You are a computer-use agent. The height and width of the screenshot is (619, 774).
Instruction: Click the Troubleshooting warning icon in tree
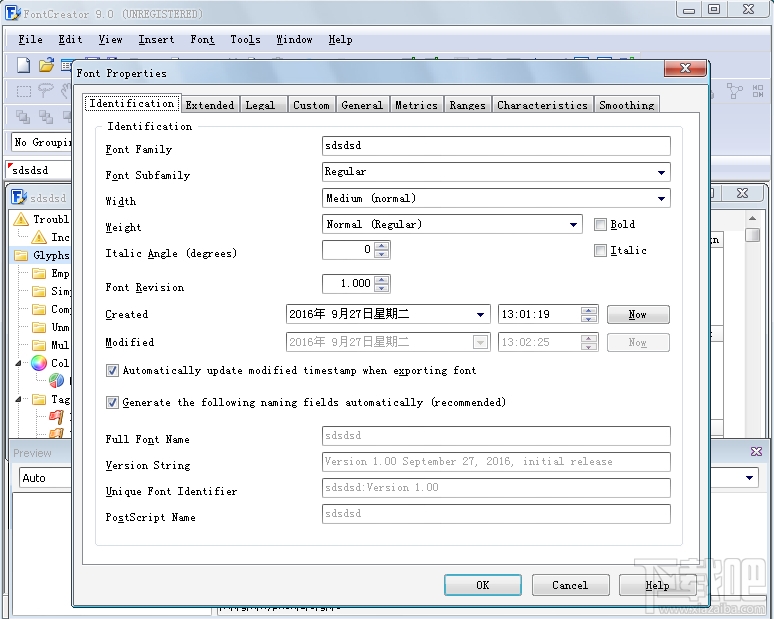click(x=21, y=219)
